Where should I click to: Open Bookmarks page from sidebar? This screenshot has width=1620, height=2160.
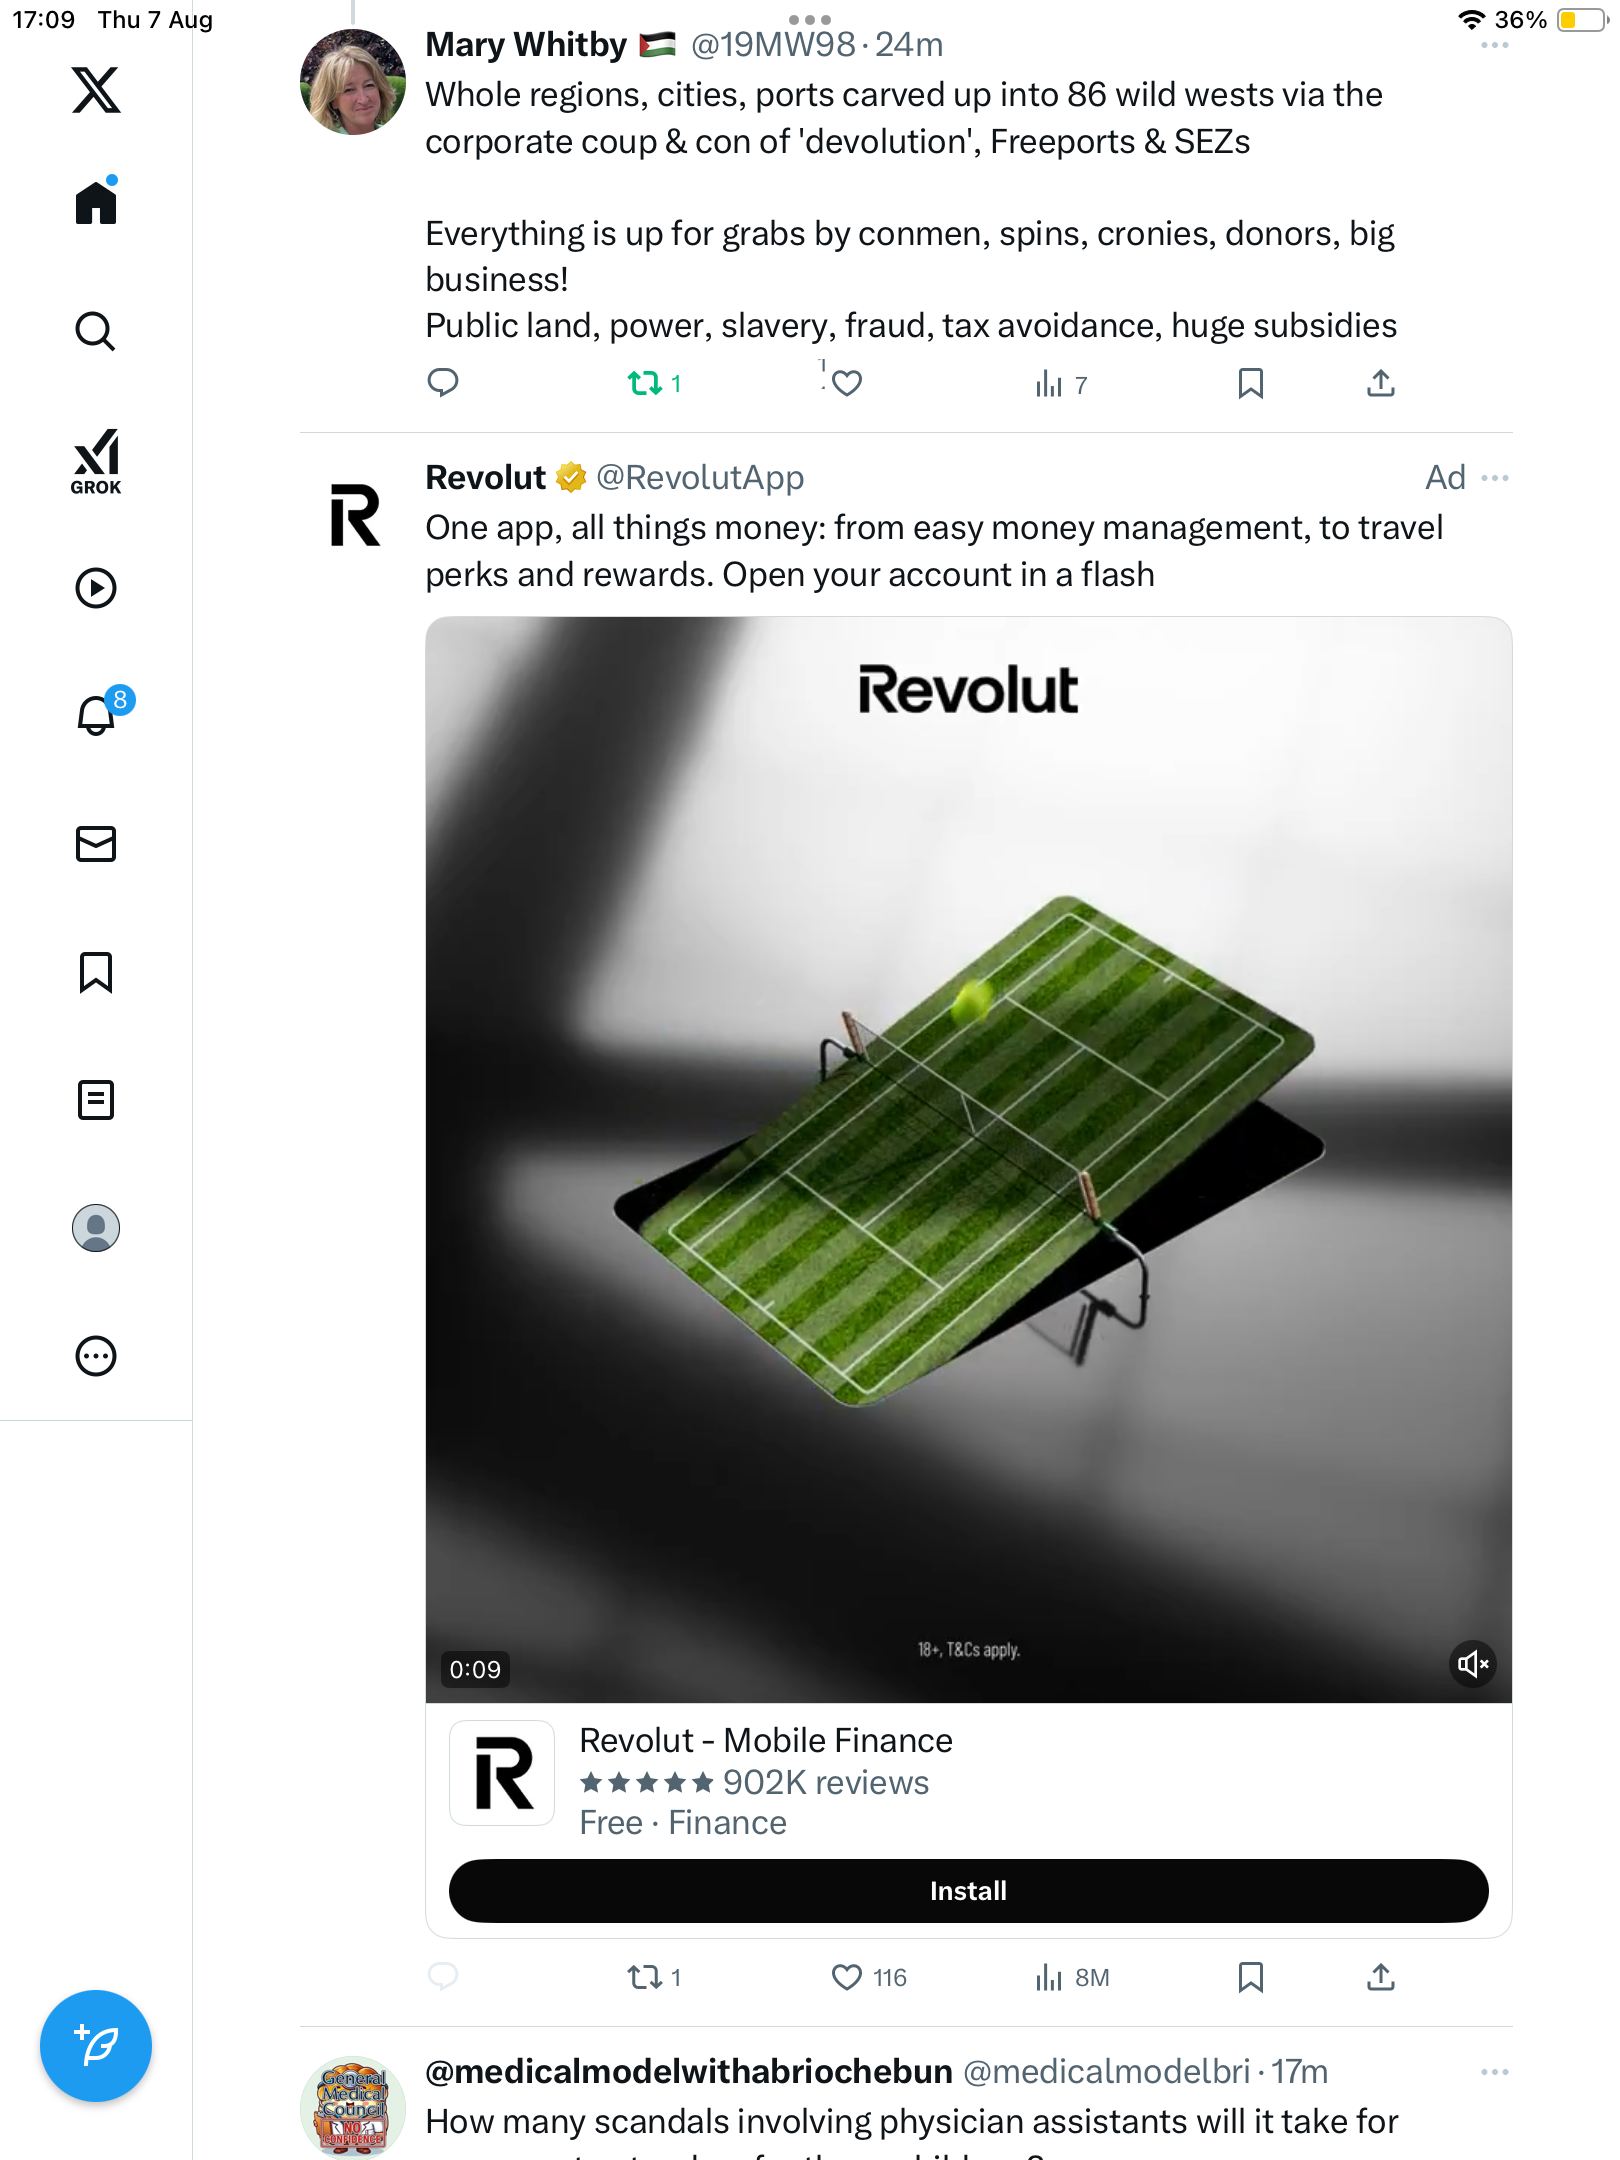point(96,972)
